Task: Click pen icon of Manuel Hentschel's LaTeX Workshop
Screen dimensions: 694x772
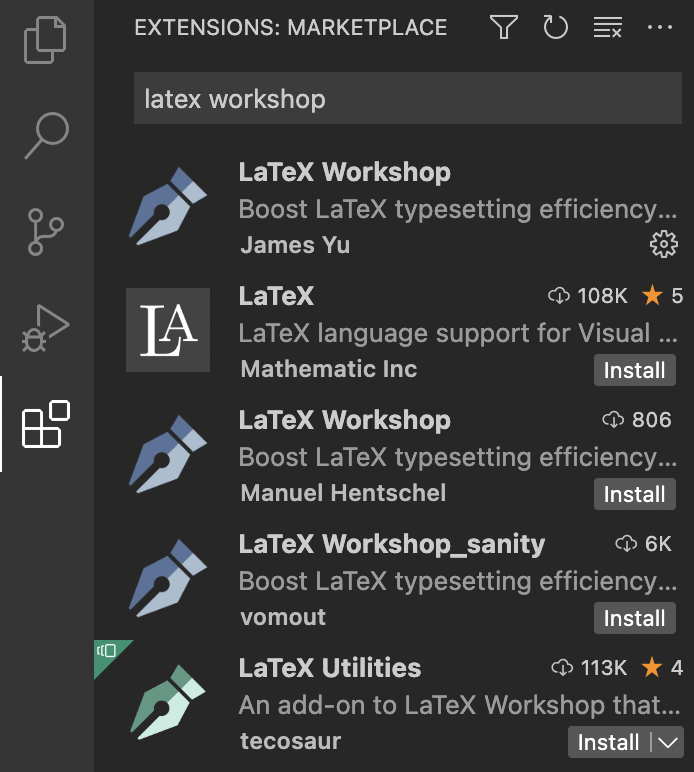Action: [168, 454]
